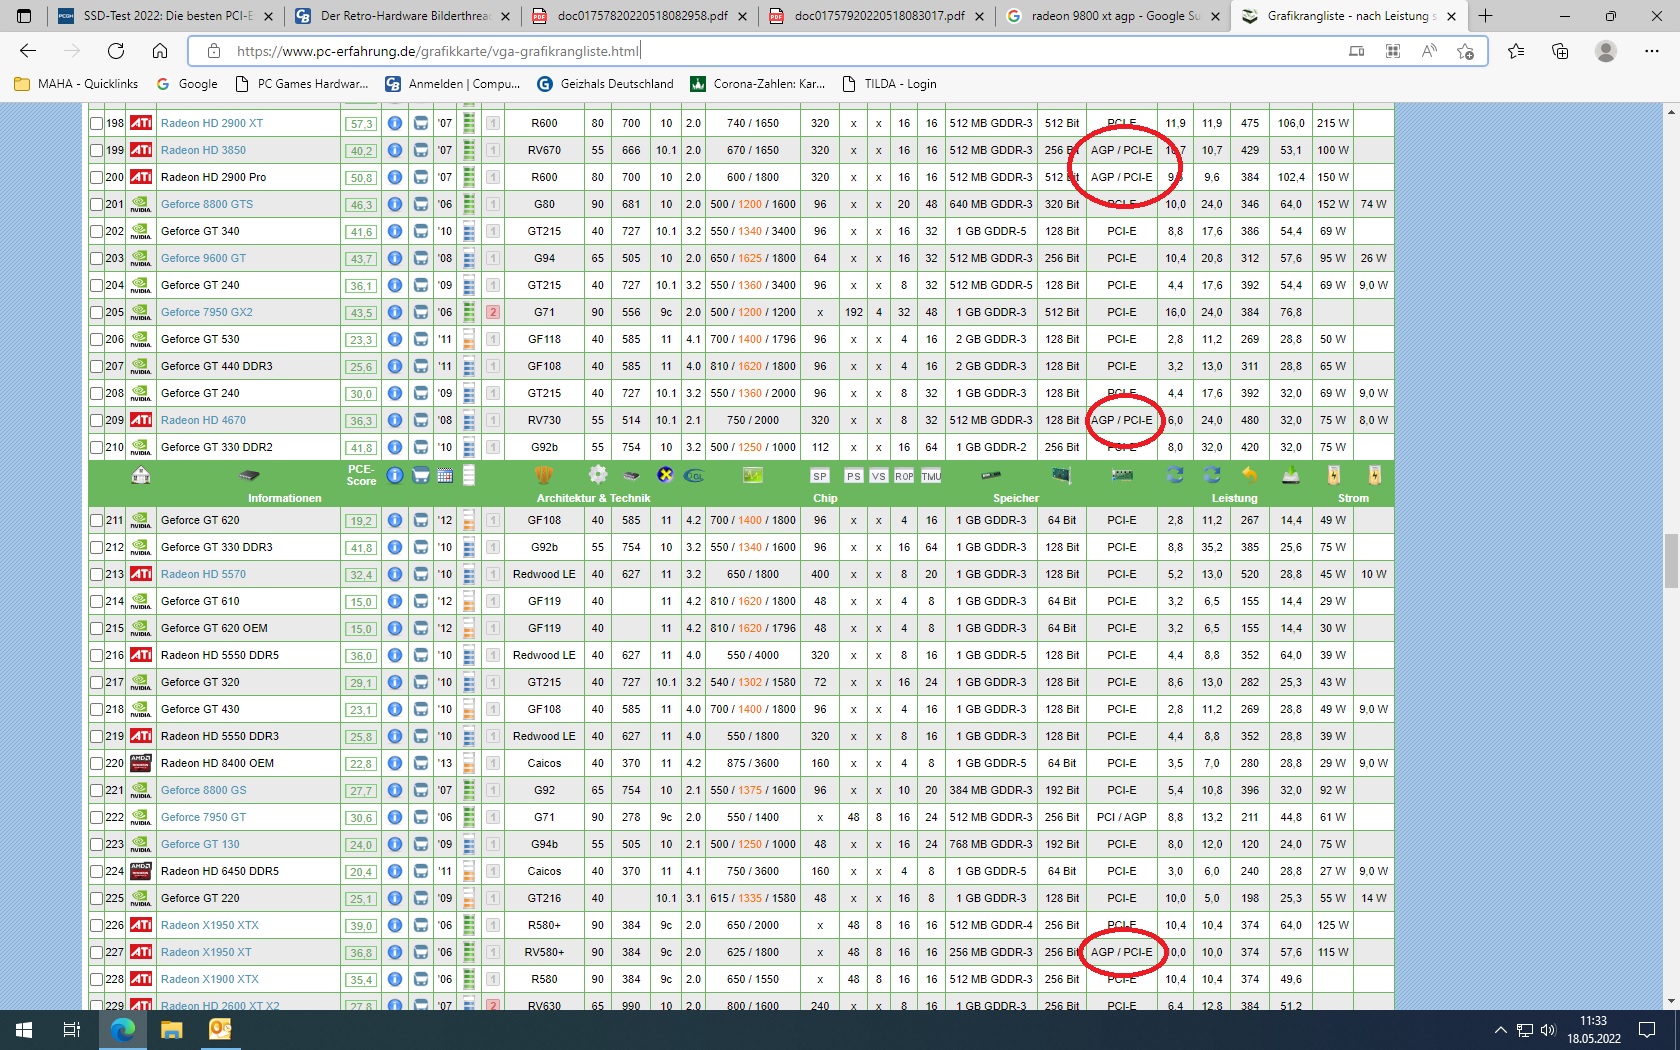The width and height of the screenshot is (1680, 1050).
Task: Open File Explorer from the taskbar
Action: tap(172, 1030)
